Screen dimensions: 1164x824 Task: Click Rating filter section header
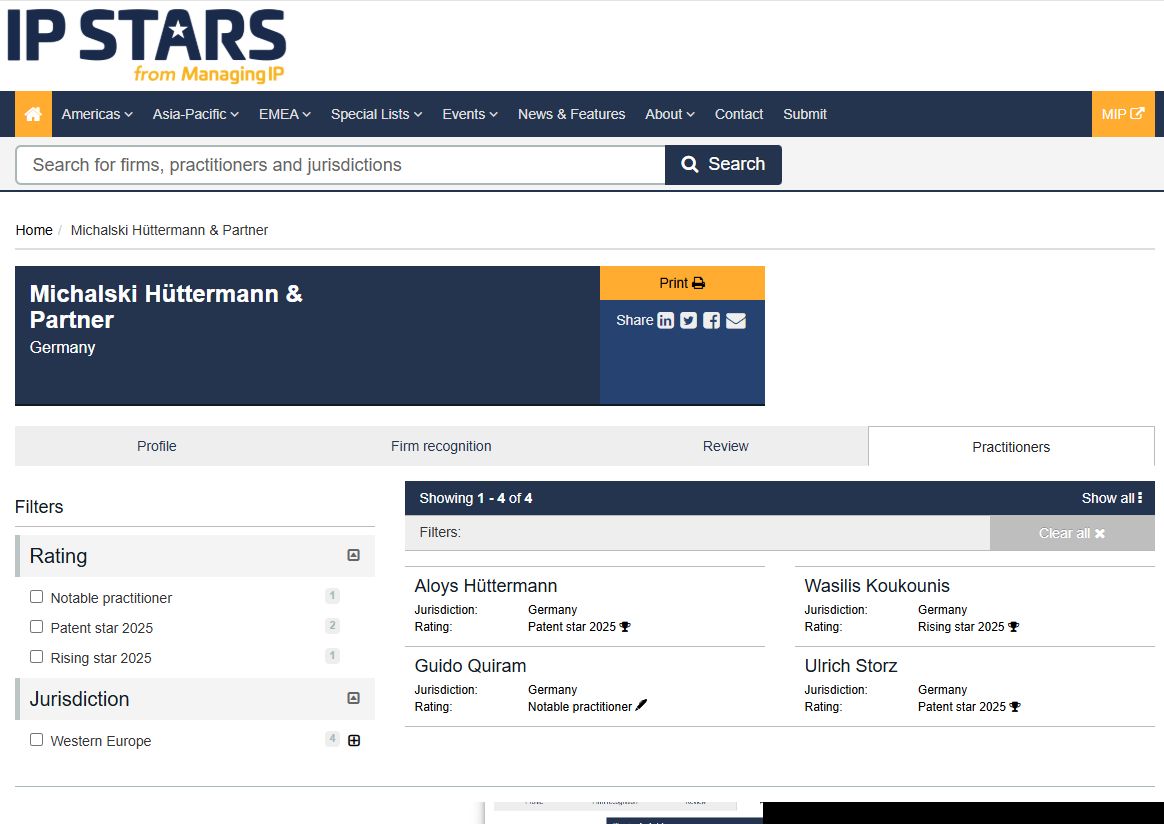pyautogui.click(x=195, y=556)
